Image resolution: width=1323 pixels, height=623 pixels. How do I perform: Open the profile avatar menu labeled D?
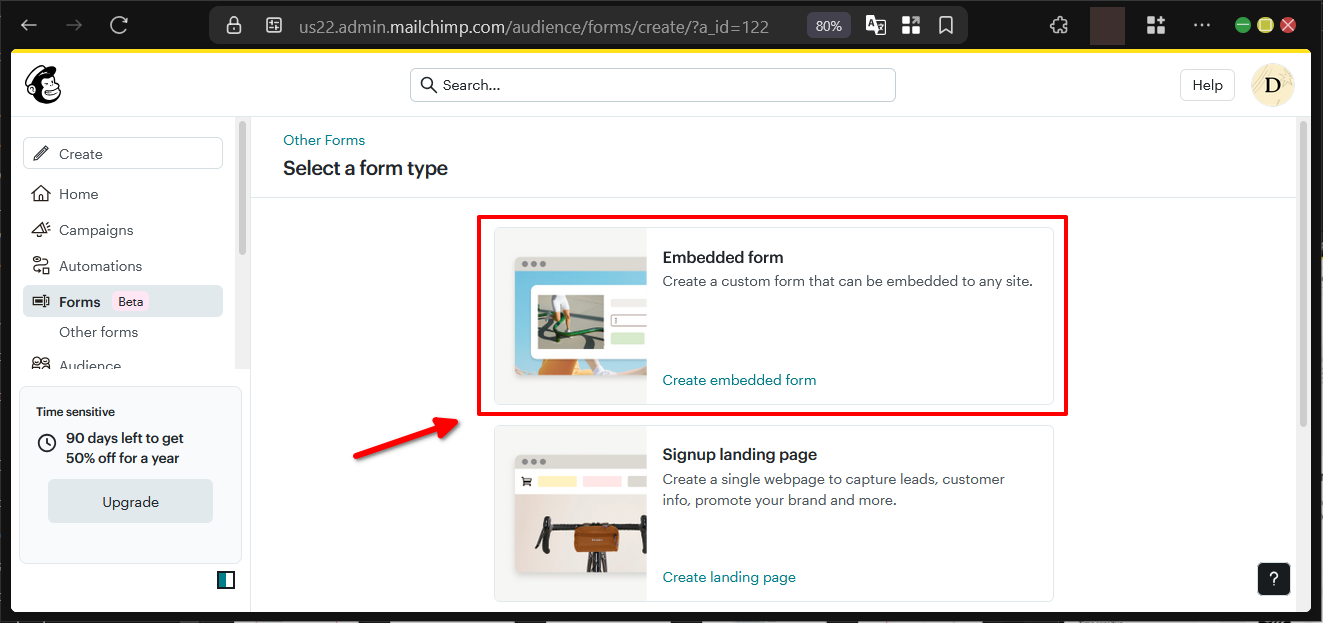coord(1272,85)
